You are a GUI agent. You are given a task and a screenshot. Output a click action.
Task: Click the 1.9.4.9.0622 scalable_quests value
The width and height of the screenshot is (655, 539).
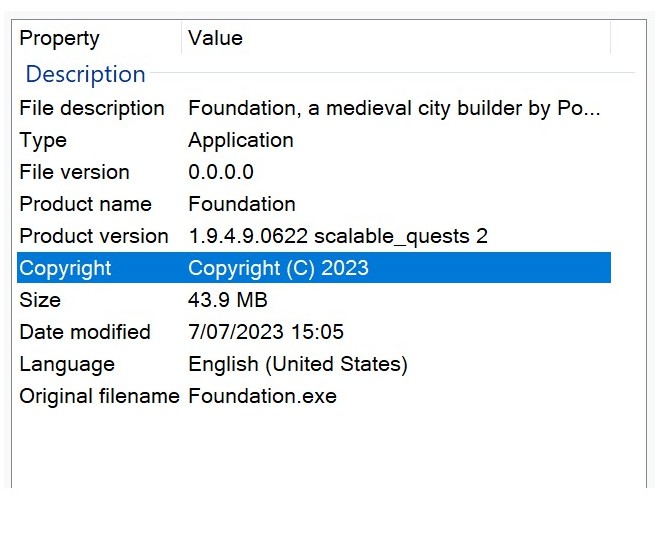tap(338, 236)
